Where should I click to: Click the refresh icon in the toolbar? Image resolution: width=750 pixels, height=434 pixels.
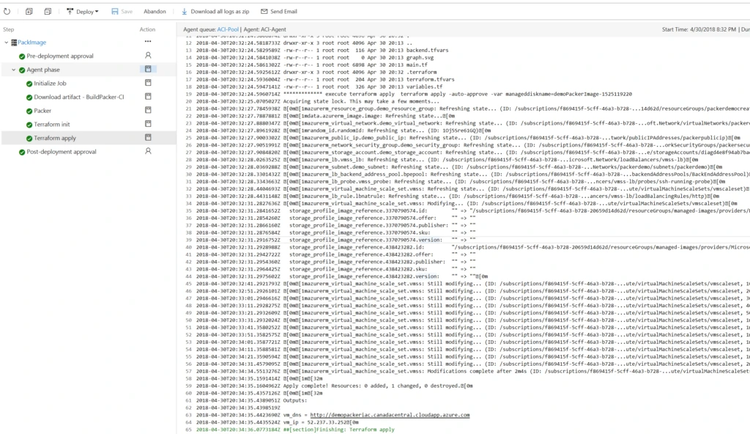7,11
